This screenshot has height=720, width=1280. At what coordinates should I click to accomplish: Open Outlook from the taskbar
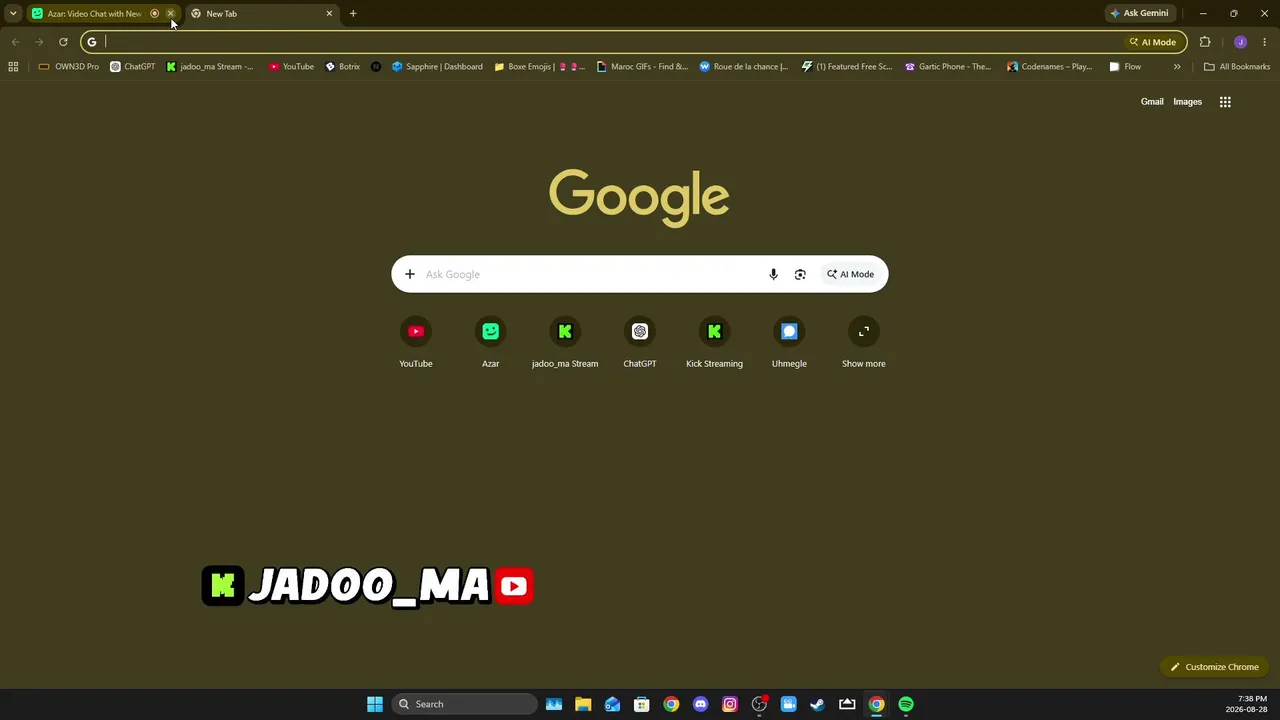612,704
